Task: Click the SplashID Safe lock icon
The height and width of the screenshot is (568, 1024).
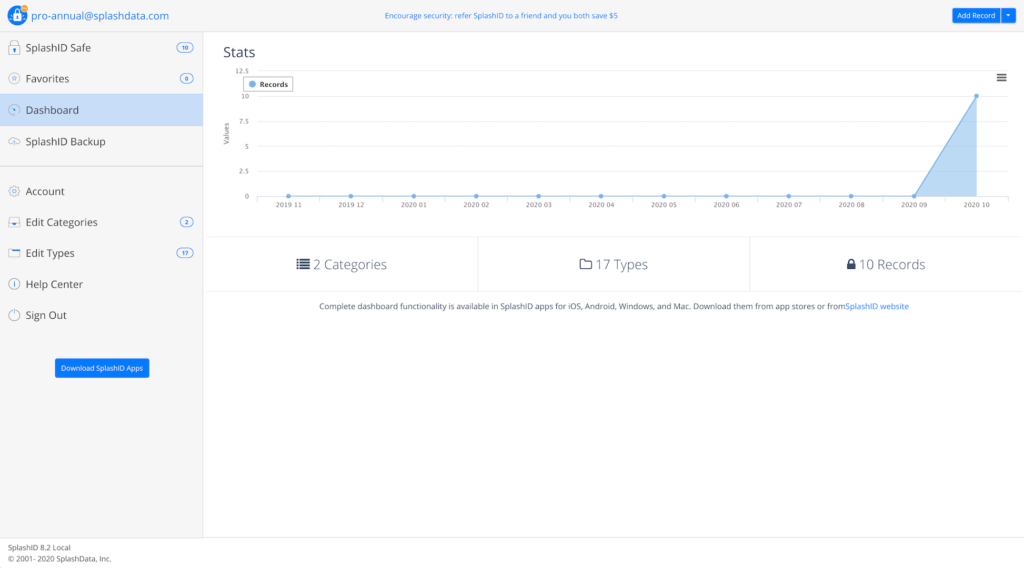Action: tap(14, 48)
